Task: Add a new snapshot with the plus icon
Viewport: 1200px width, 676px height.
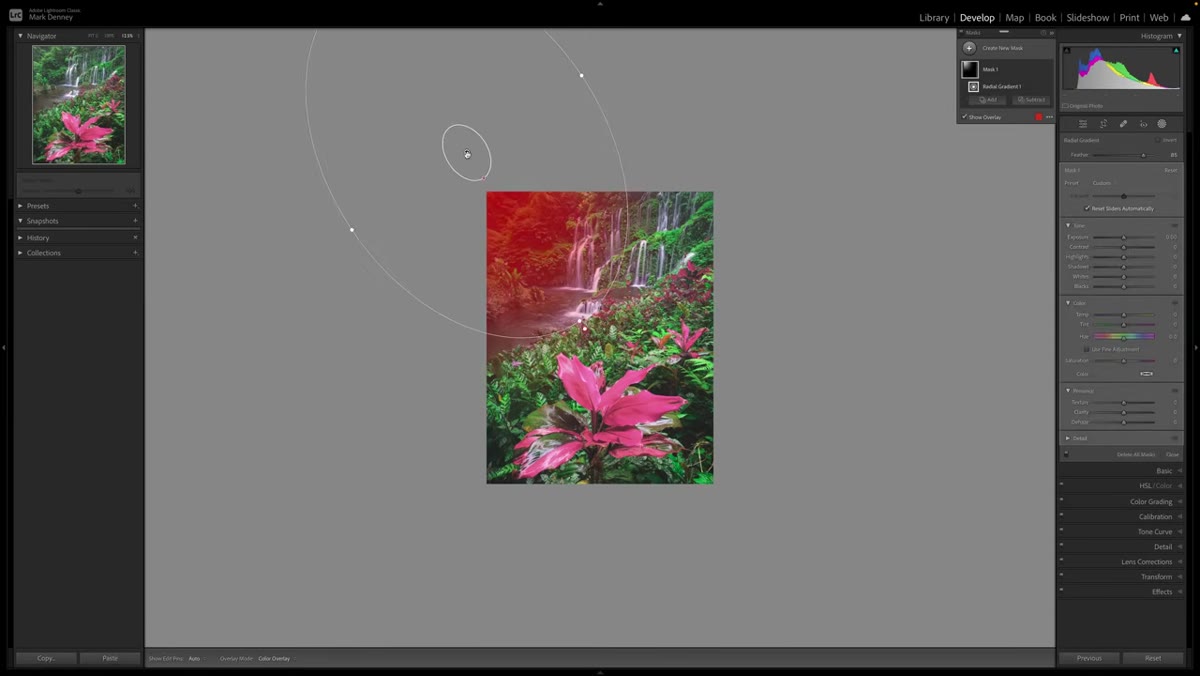Action: [135, 221]
